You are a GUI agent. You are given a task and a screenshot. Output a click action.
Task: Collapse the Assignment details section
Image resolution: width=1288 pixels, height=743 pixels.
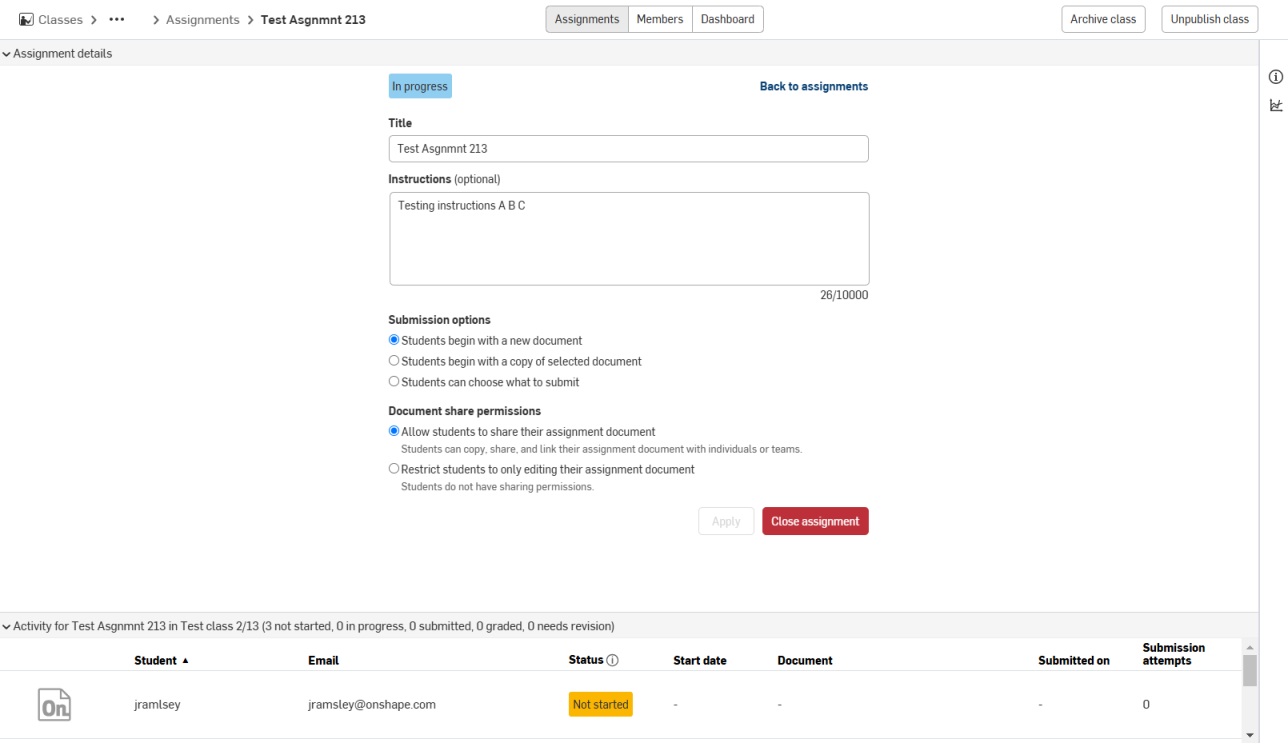pos(7,54)
